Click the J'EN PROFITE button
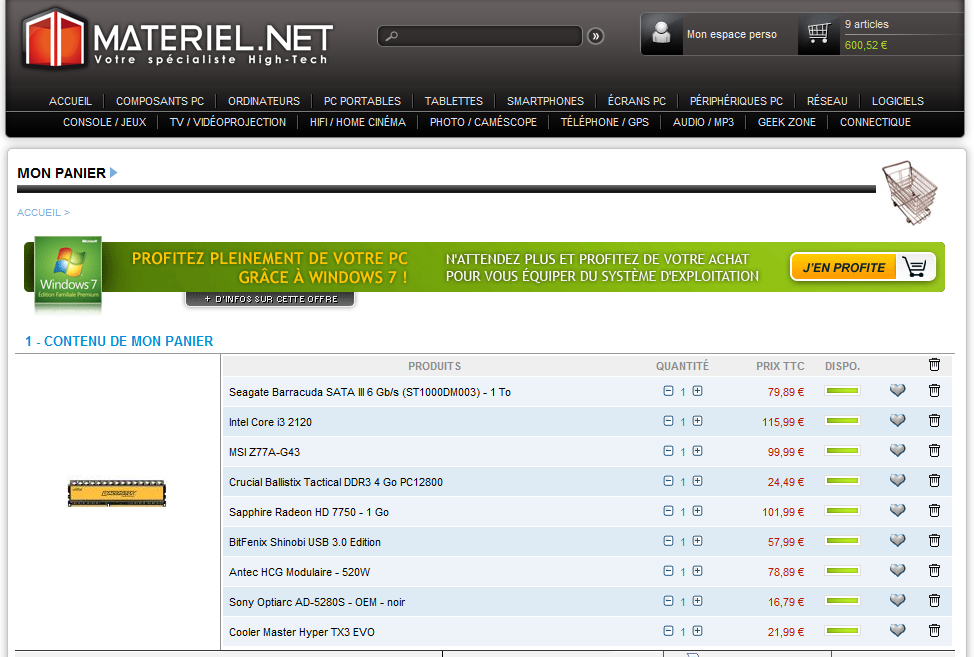This screenshot has width=974, height=657. click(862, 267)
